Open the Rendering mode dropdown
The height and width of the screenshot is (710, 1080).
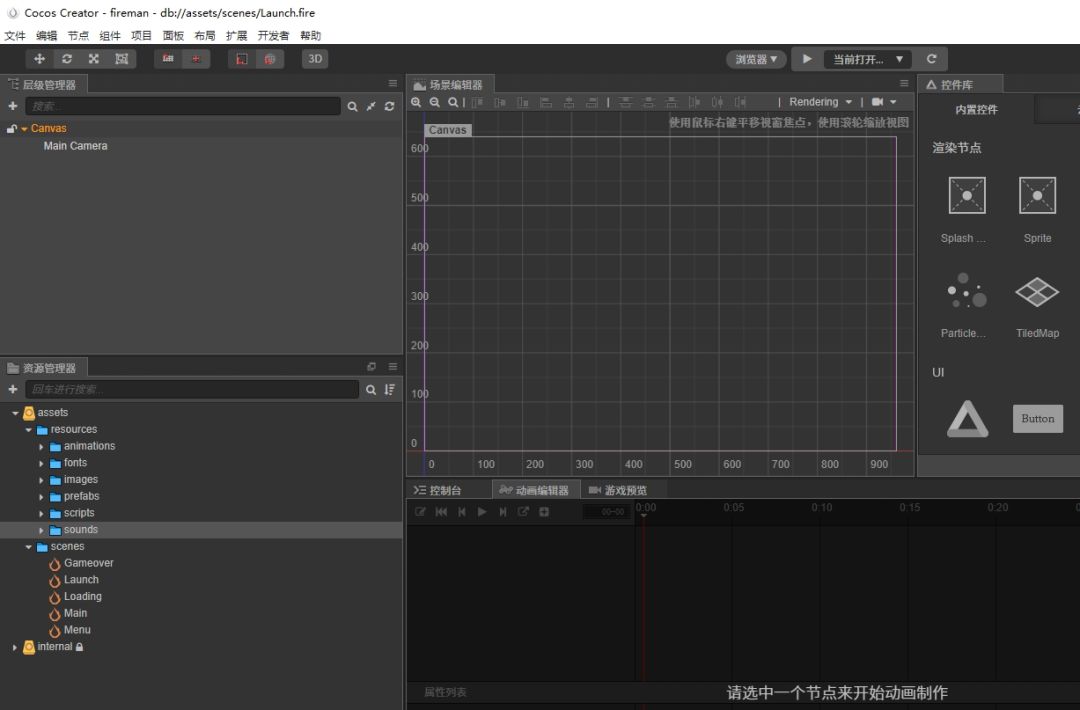(820, 102)
